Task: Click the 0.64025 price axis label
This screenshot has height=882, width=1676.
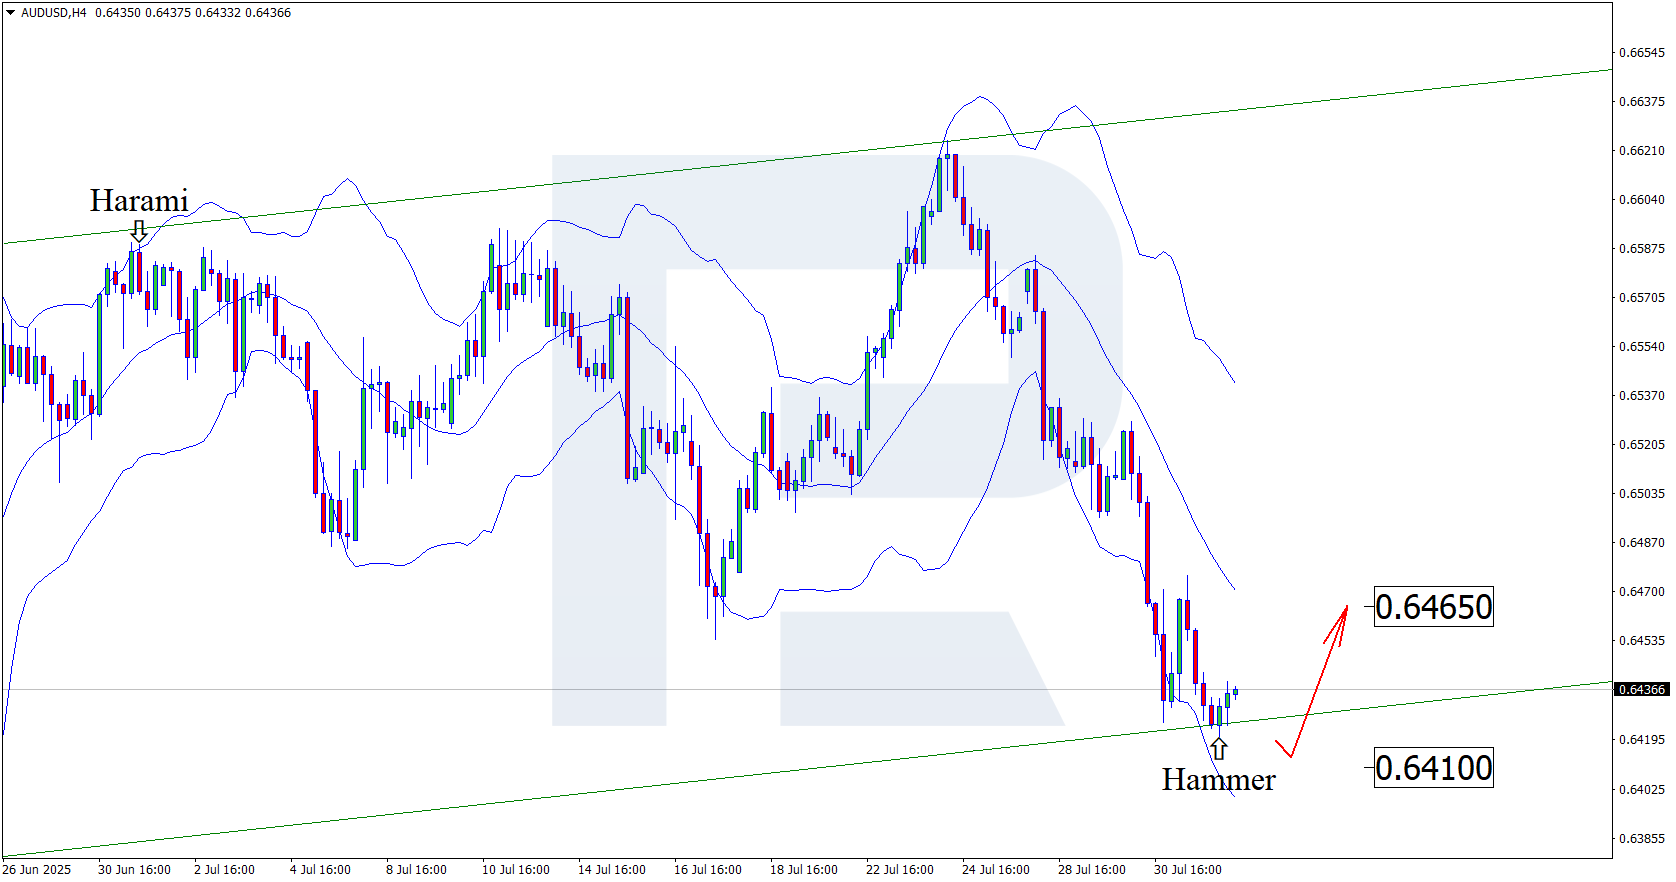Action: pyautogui.click(x=1642, y=790)
